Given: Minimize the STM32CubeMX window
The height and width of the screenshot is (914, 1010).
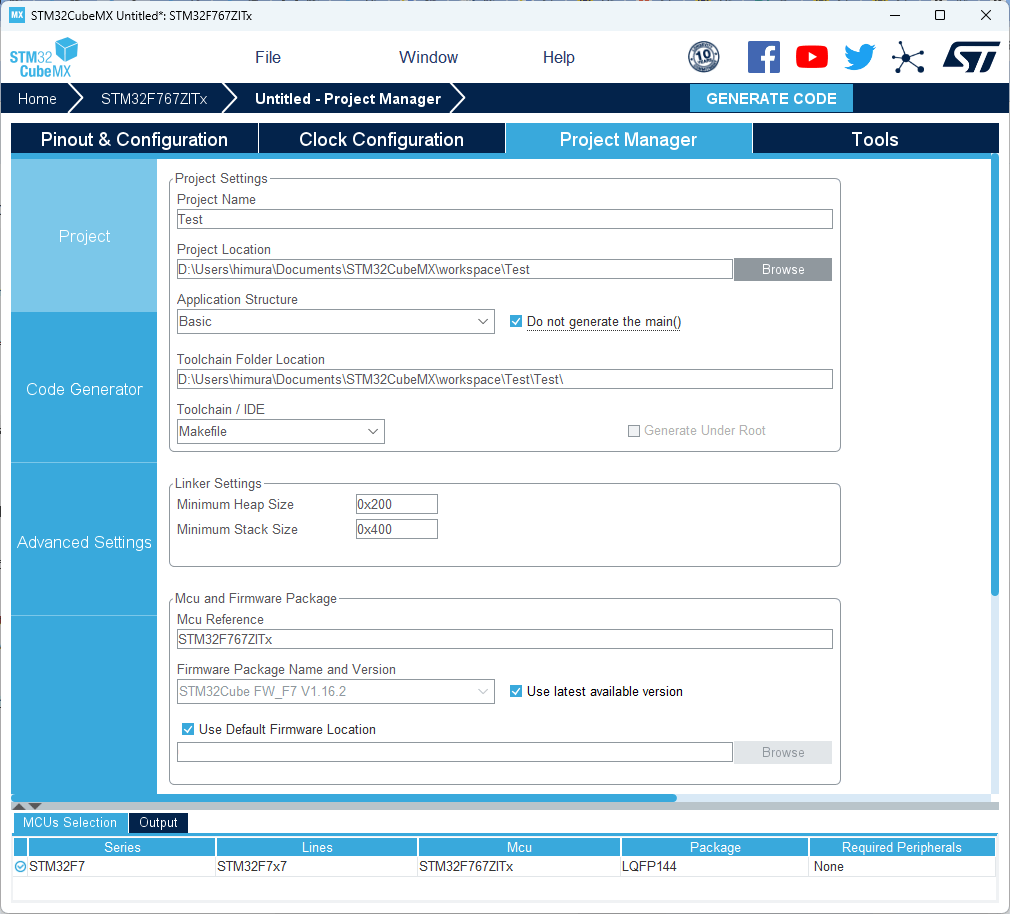Looking at the screenshot, I should pyautogui.click(x=894, y=15).
